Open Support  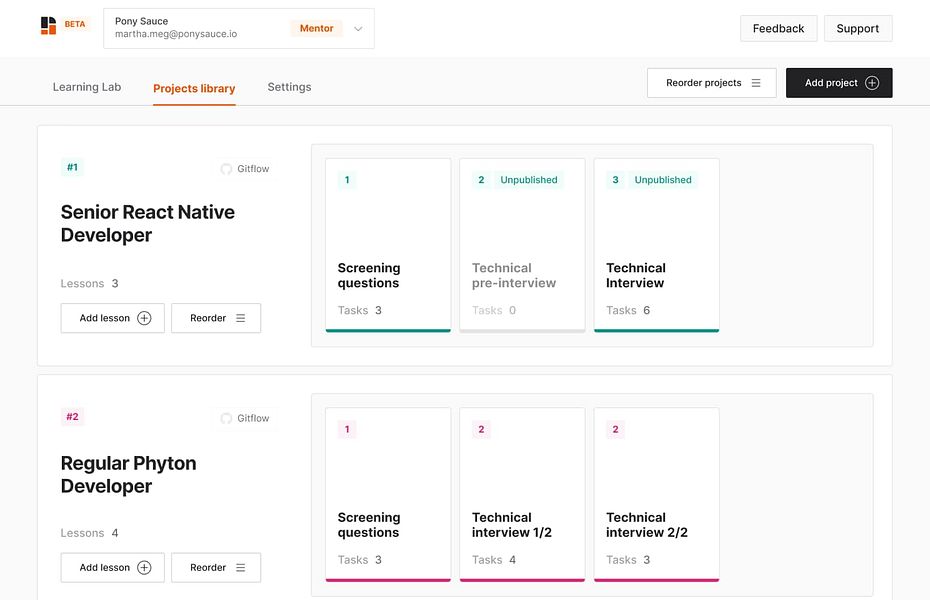coord(858,28)
